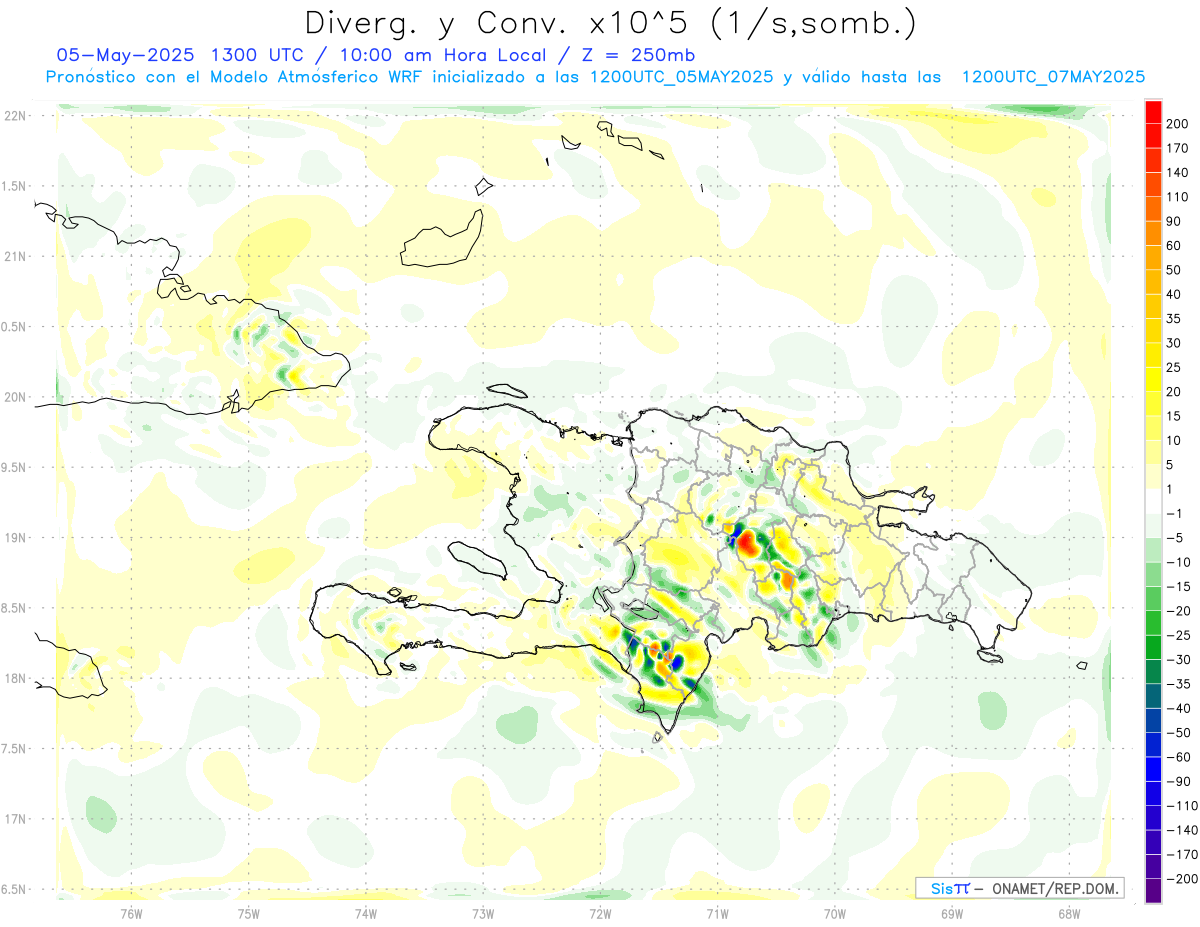Click the positive colorbar value "25"
The width and height of the screenshot is (1200, 927).
click(1175, 368)
